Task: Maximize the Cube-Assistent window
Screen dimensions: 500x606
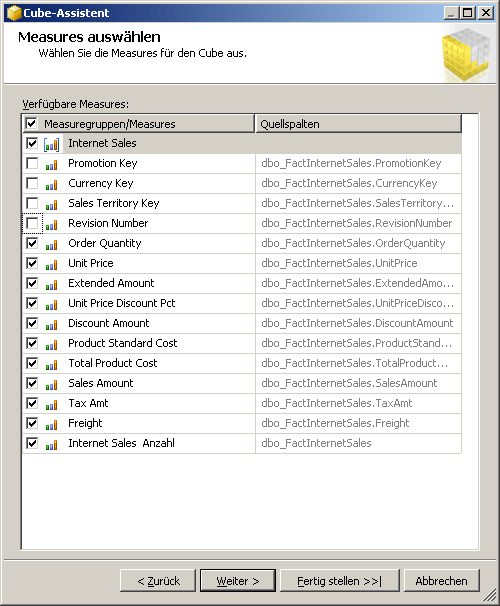Action: pyautogui.click(x=468, y=13)
